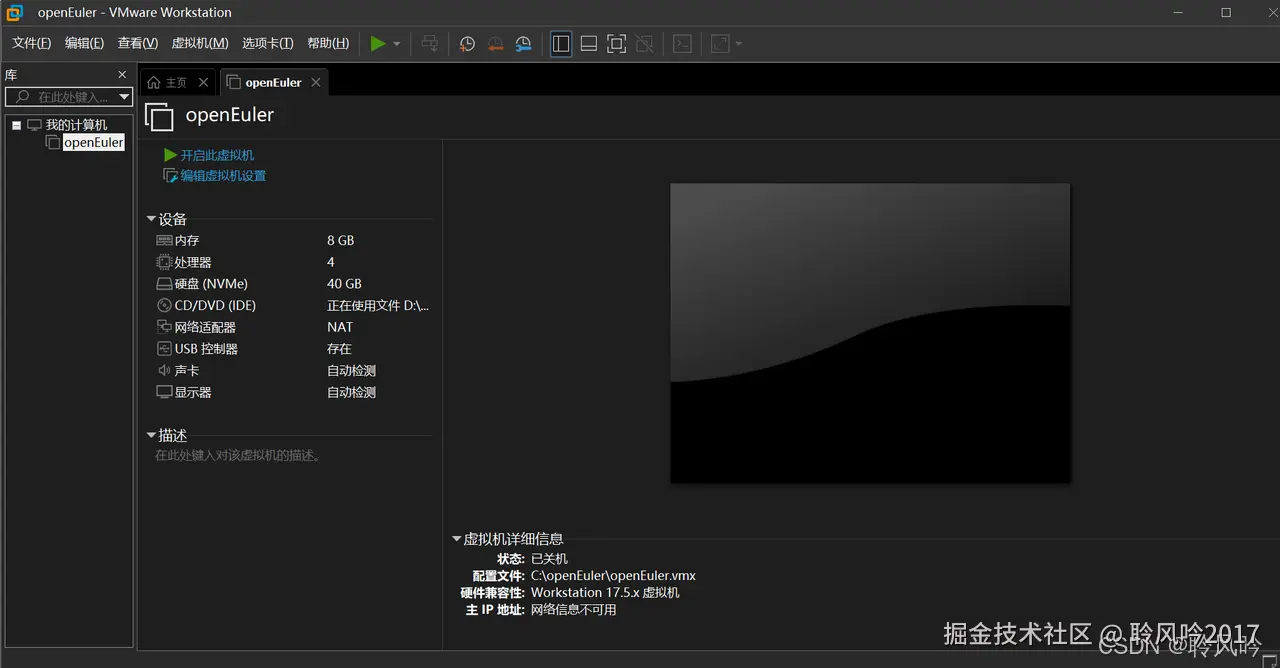Show or hide the thumbnail bar
1280x668 pixels.
point(588,43)
